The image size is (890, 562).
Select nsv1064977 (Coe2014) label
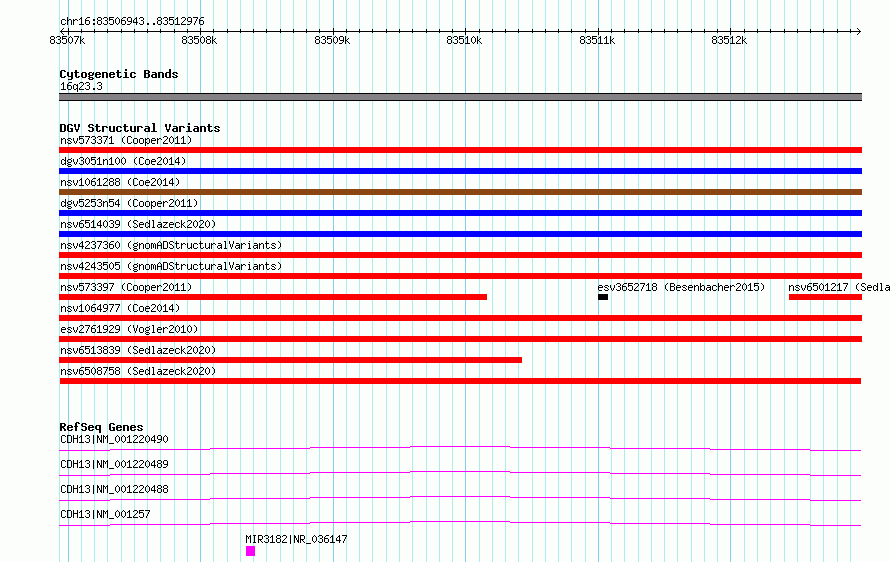(x=120, y=308)
